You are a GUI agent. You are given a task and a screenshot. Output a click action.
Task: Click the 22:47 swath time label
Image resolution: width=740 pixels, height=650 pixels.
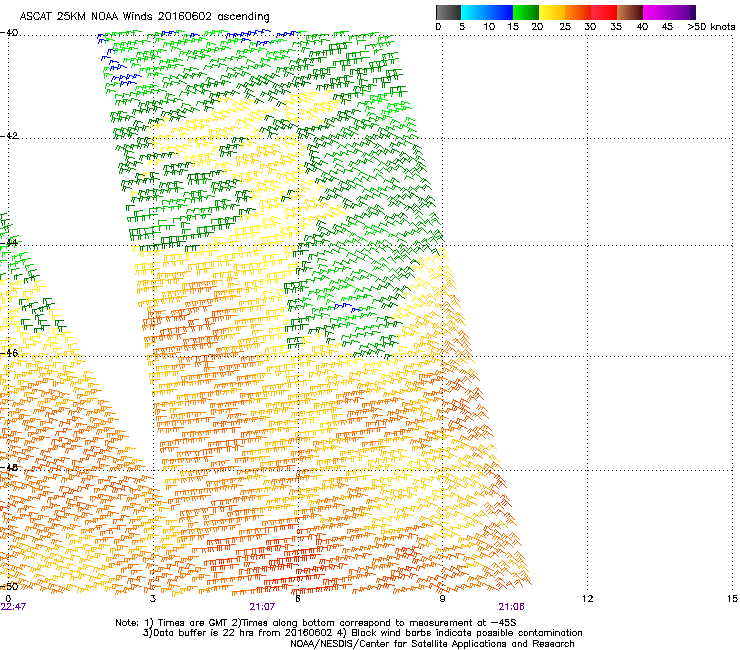click(13, 607)
